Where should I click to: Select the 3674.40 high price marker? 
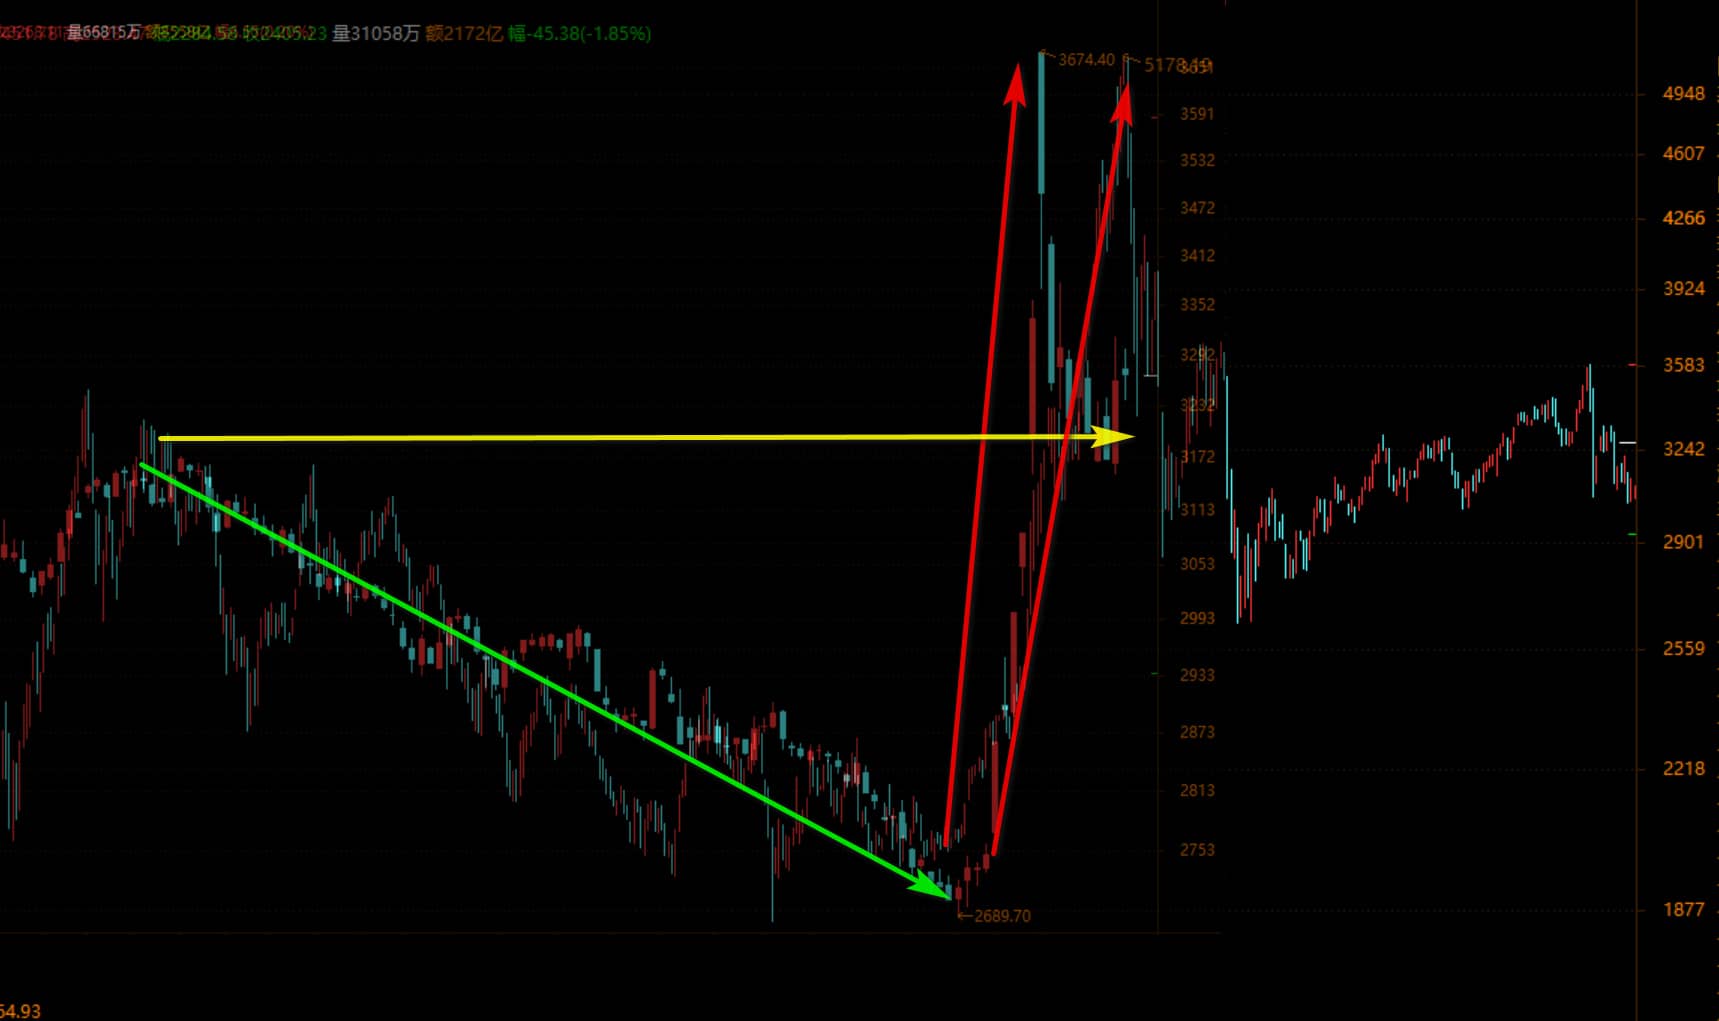(x=1085, y=60)
